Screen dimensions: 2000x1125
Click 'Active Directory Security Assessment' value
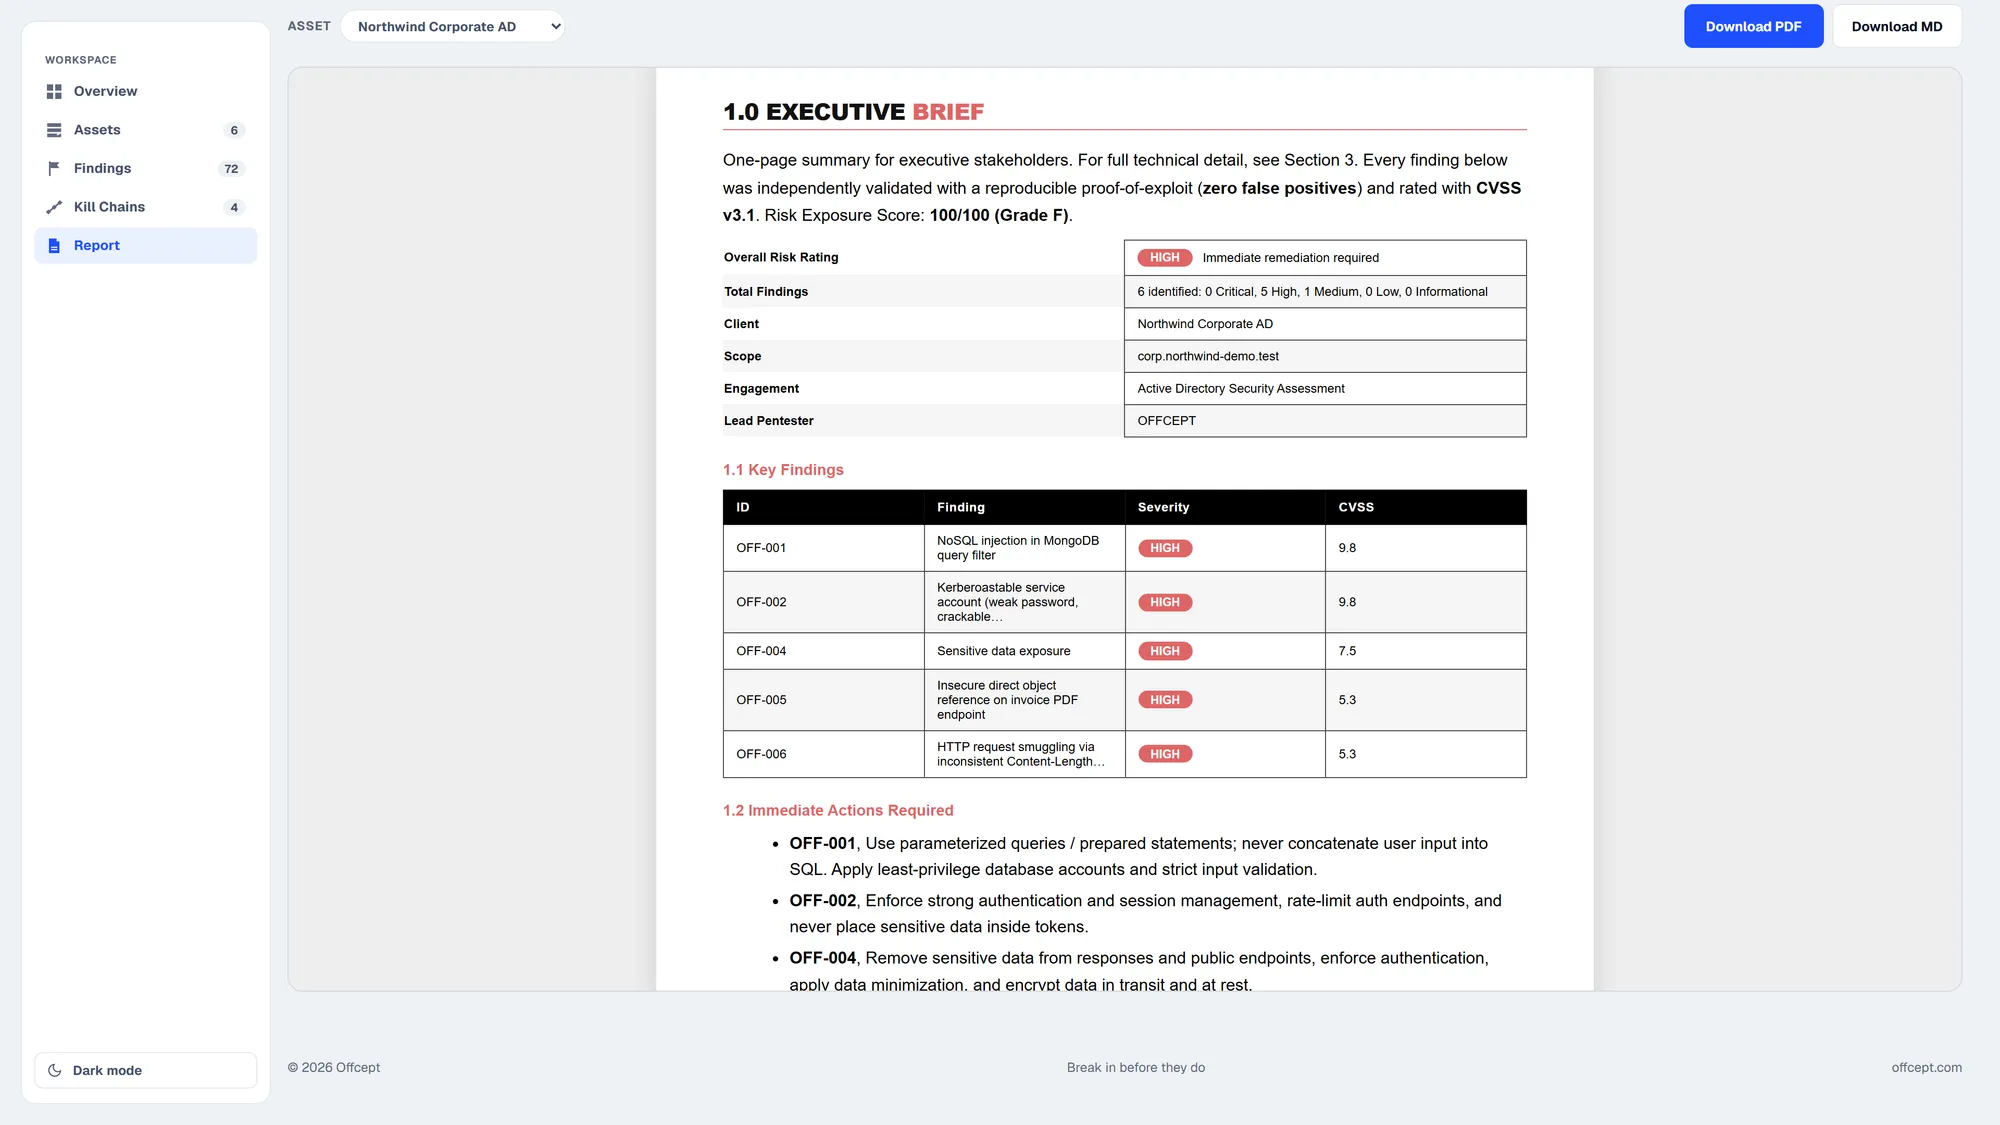click(x=1240, y=389)
